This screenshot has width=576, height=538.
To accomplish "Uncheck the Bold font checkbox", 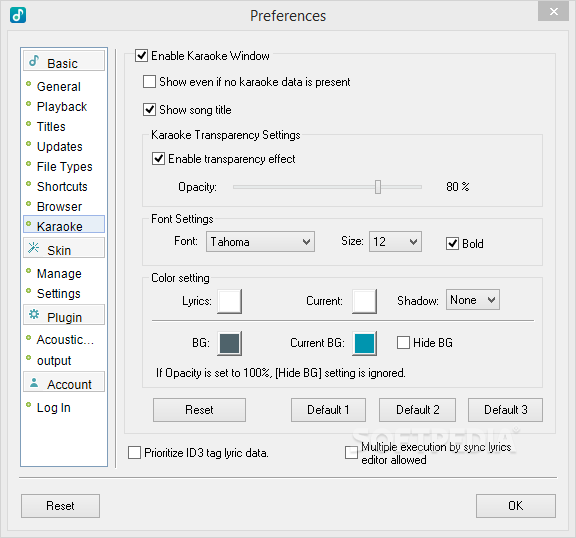I will pos(452,243).
